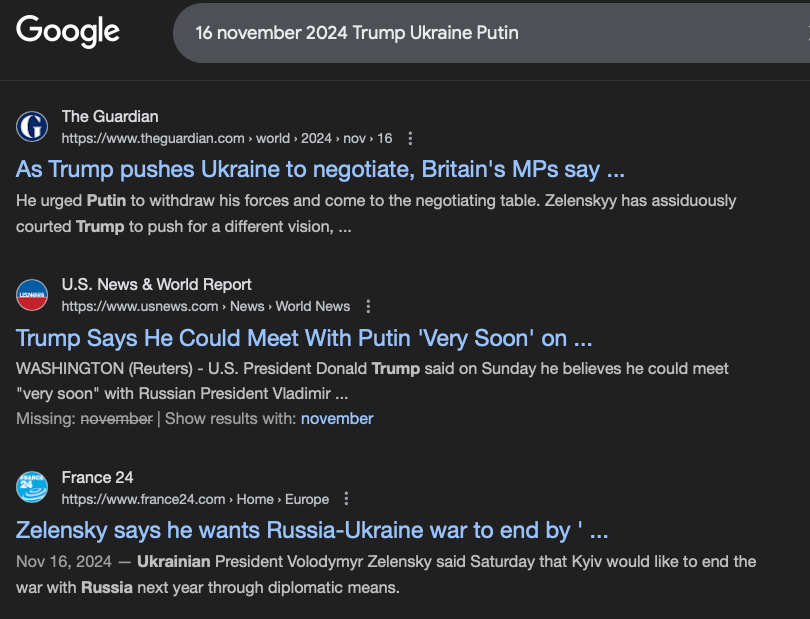Open 'As Trump pushes Ukraine to negotiate' result
810x619 pixels.
click(320, 169)
